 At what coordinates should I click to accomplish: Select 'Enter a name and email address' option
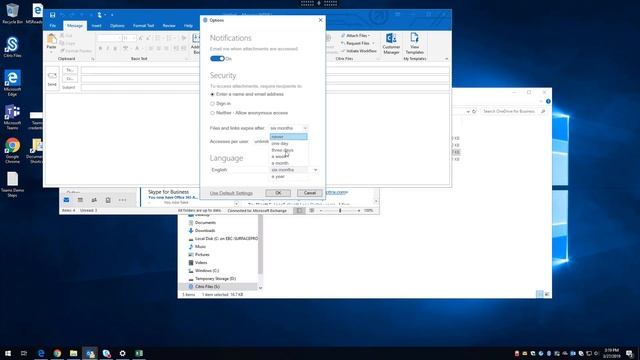click(247, 94)
